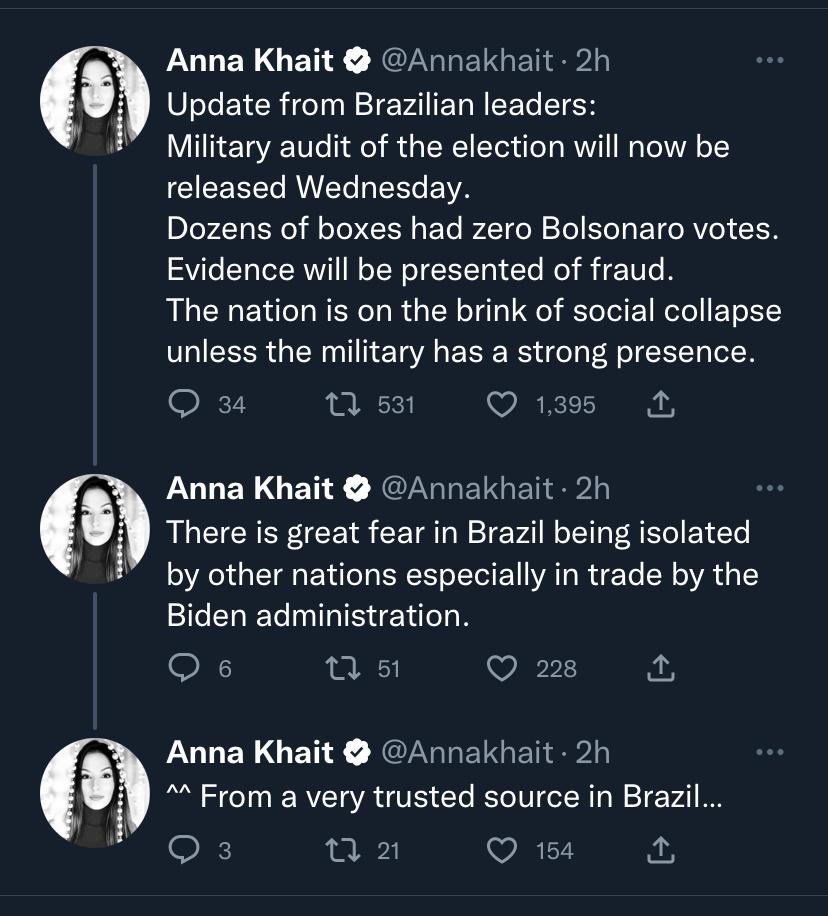Reply to the Biden administration trade tweet
828x916 pixels.
point(182,668)
